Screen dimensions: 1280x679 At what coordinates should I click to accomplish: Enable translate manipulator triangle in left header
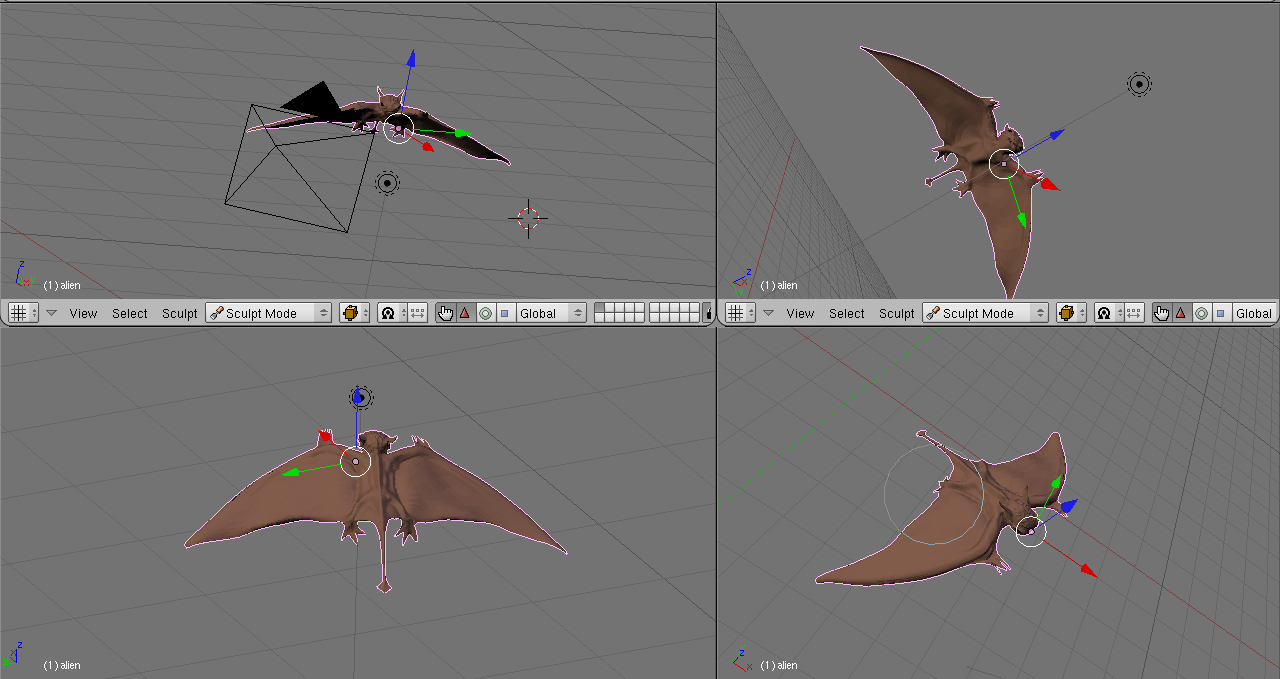tap(464, 313)
